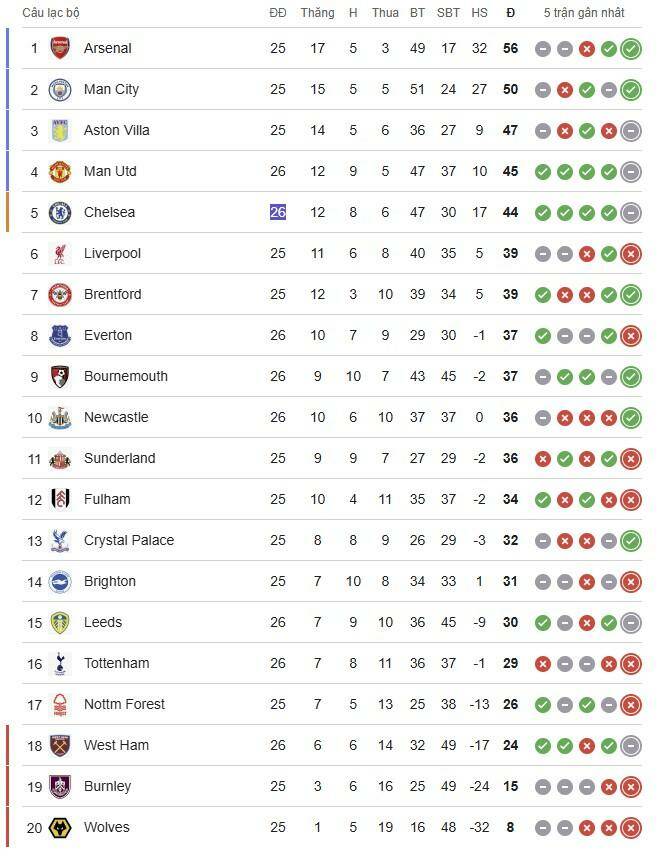
Task: Select the Chelsea club badge
Action: click(61, 212)
